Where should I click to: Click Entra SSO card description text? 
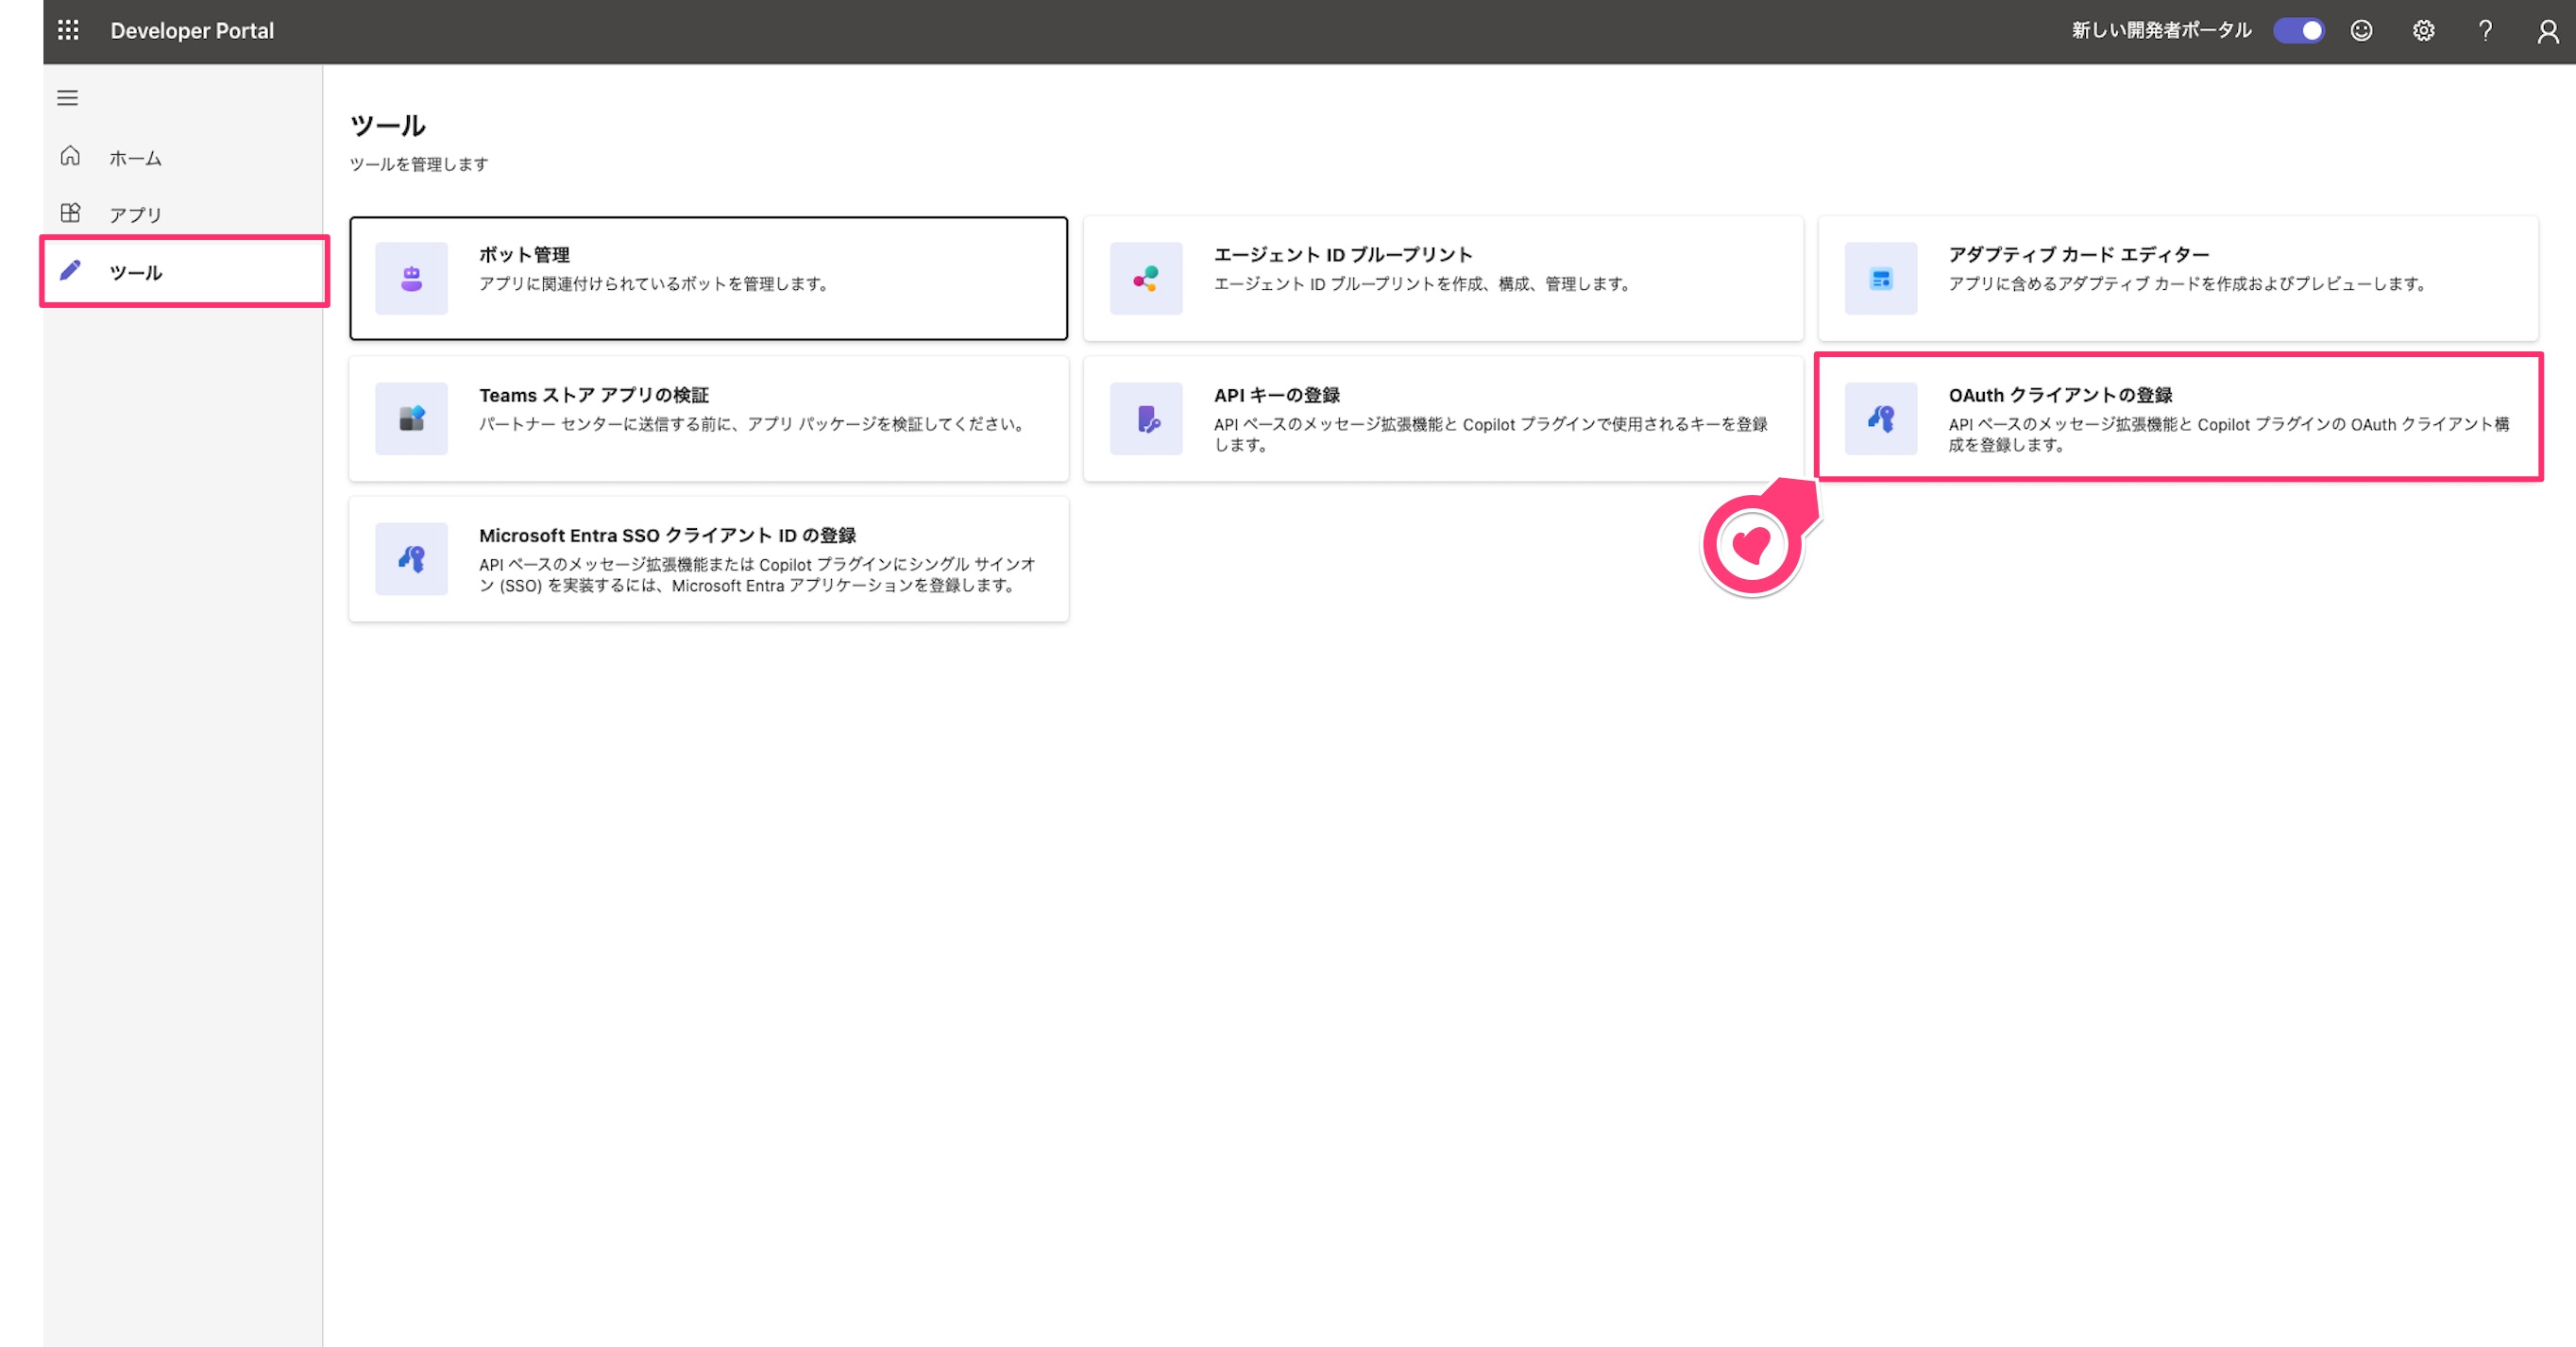(757, 575)
